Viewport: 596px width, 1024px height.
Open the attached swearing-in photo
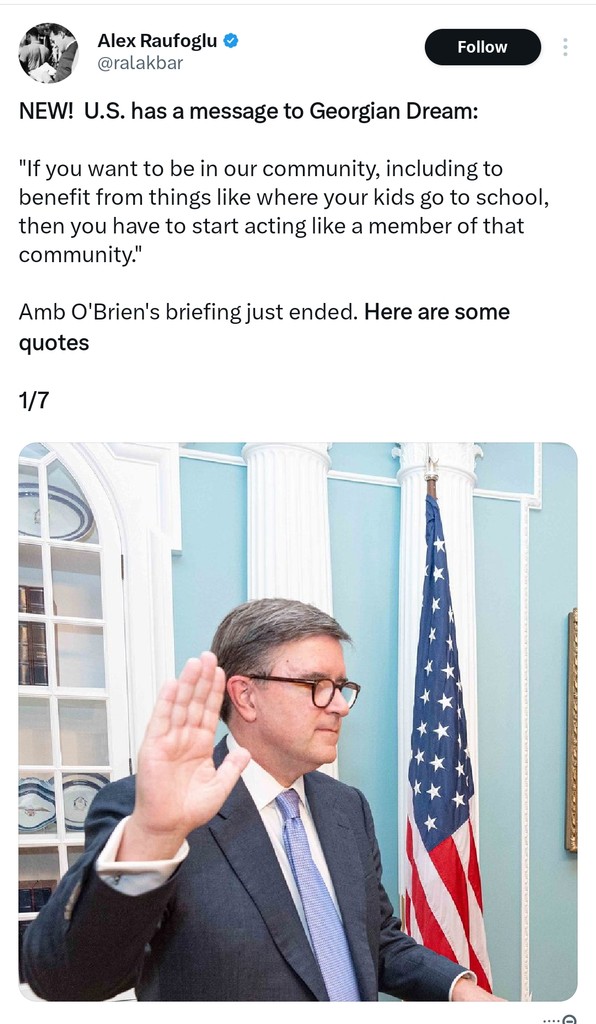298,721
